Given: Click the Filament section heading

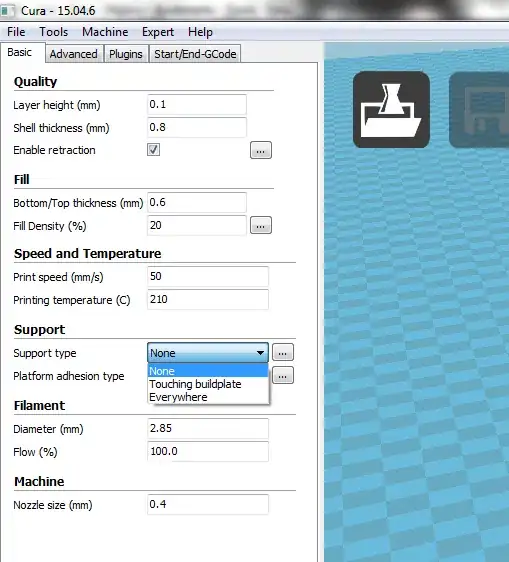Looking at the screenshot, I should 39,405.
